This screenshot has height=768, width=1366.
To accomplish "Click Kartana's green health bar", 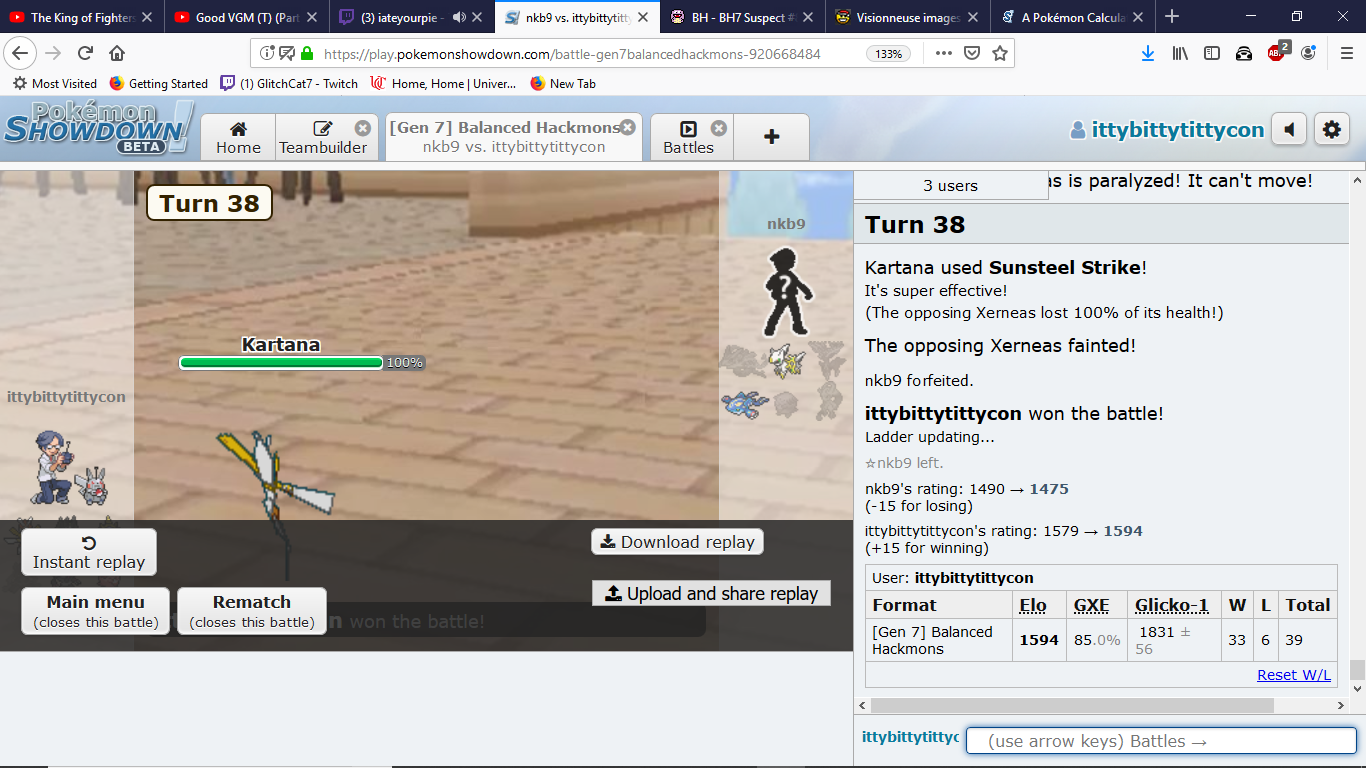I will tap(281, 363).
